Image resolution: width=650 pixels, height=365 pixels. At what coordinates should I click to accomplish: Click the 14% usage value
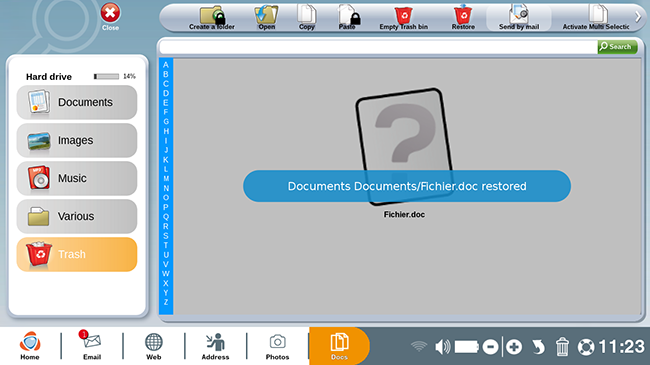click(x=129, y=76)
